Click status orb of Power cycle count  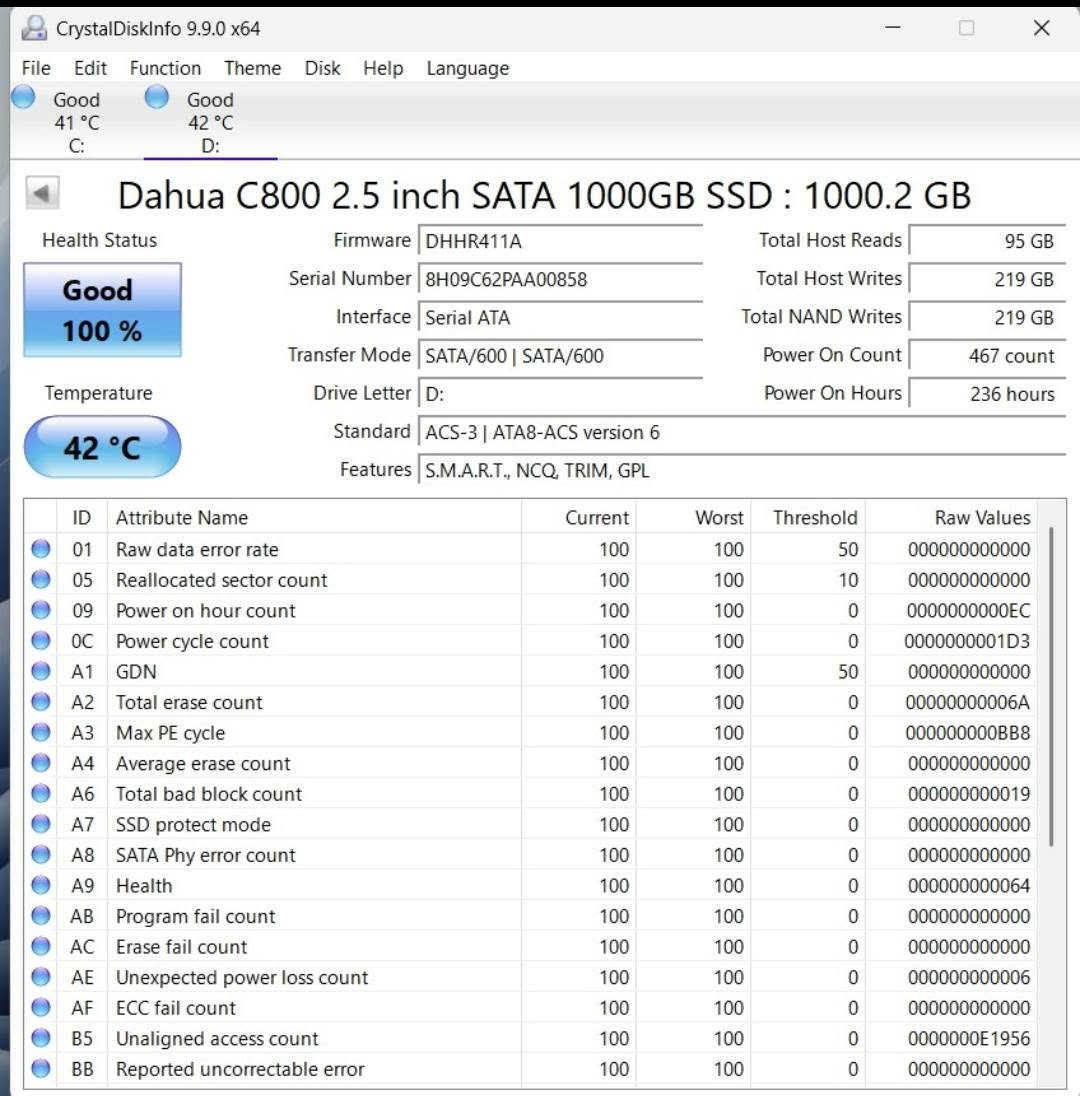click(41, 640)
